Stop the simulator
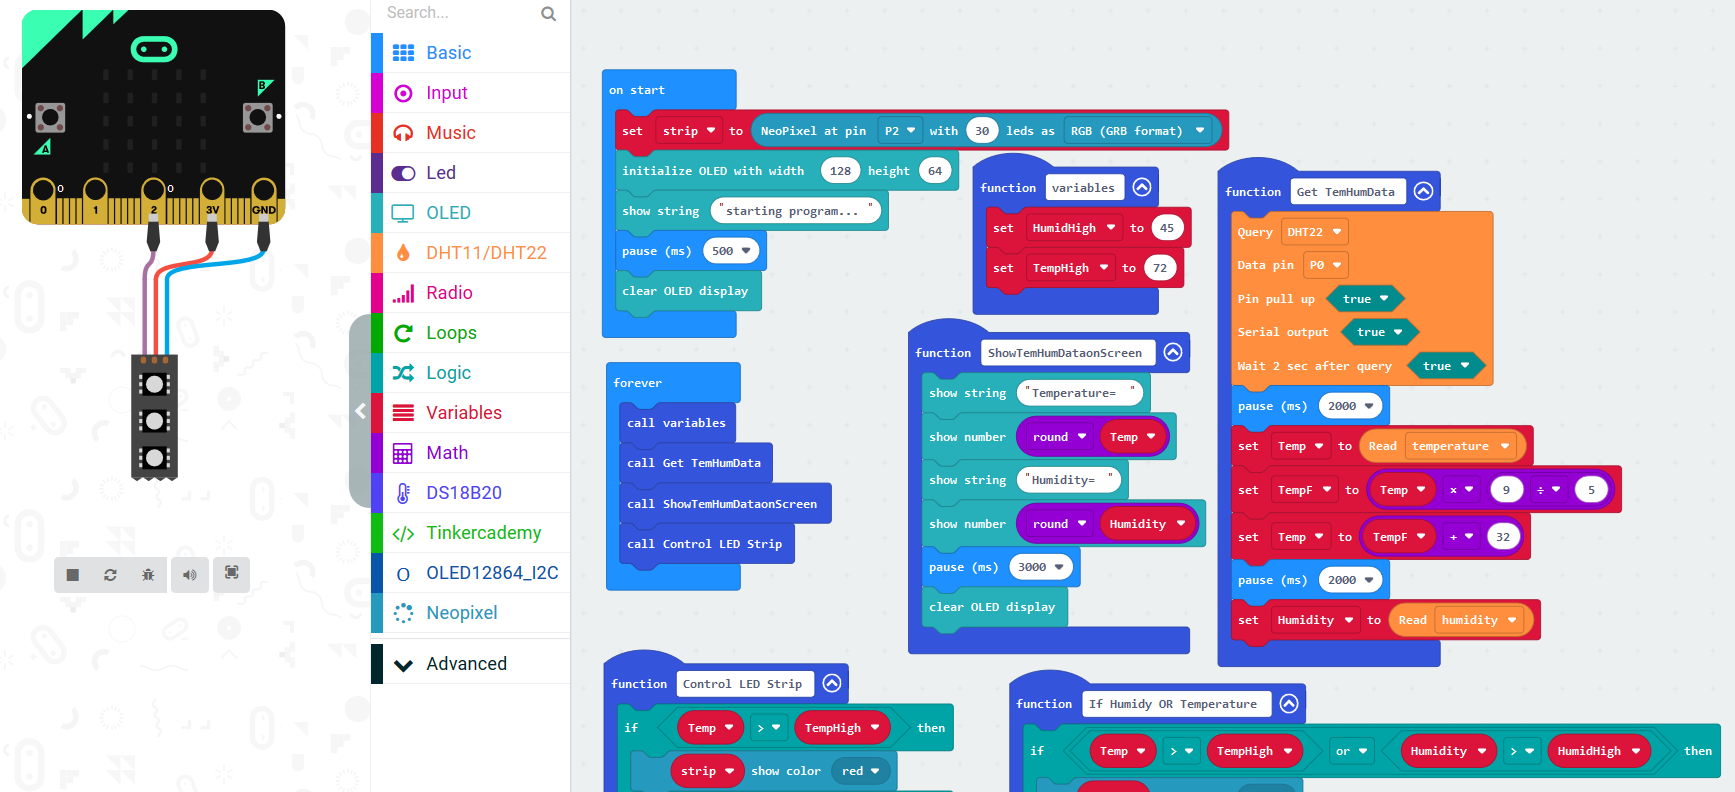 pyautogui.click(x=72, y=575)
